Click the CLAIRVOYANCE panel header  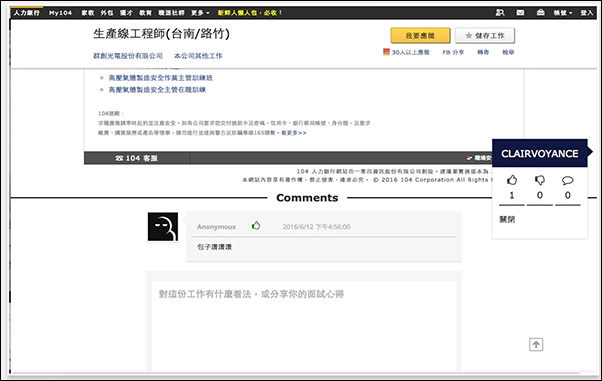point(540,153)
